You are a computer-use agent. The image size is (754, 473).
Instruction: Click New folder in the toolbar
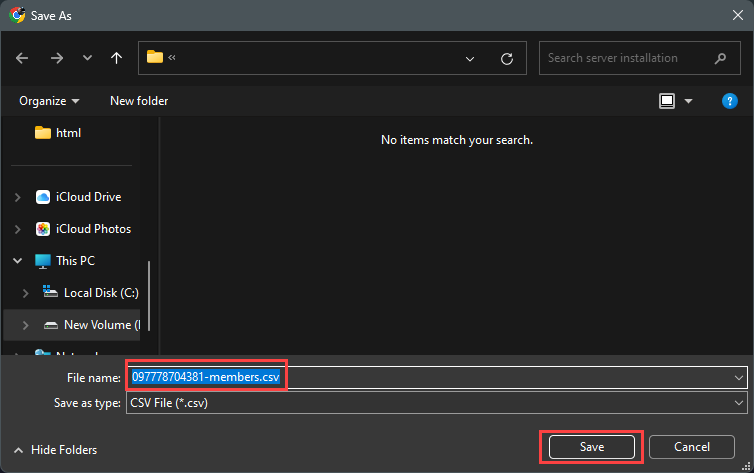139,101
